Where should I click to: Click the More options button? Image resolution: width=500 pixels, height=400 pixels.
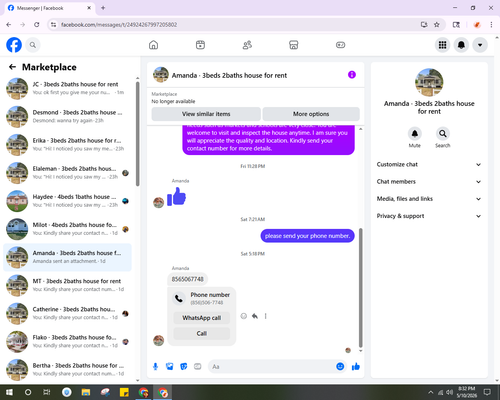click(x=311, y=114)
